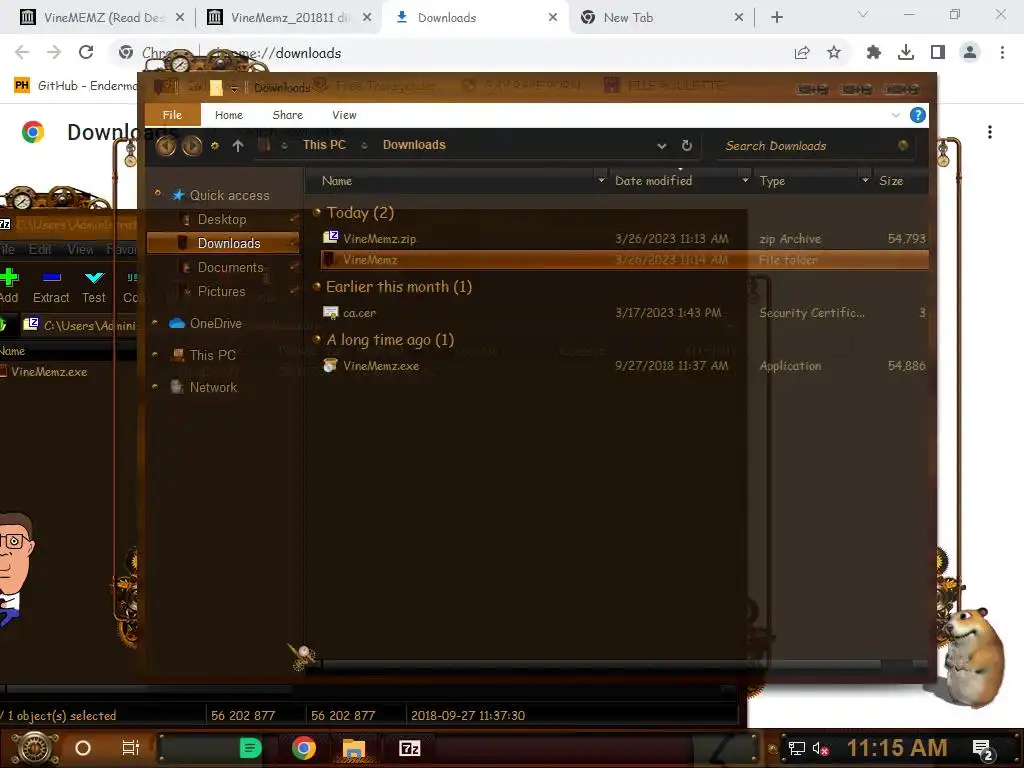This screenshot has width=1024, height=768.
Task: Expand the This PC tree node
Action: (x=155, y=354)
